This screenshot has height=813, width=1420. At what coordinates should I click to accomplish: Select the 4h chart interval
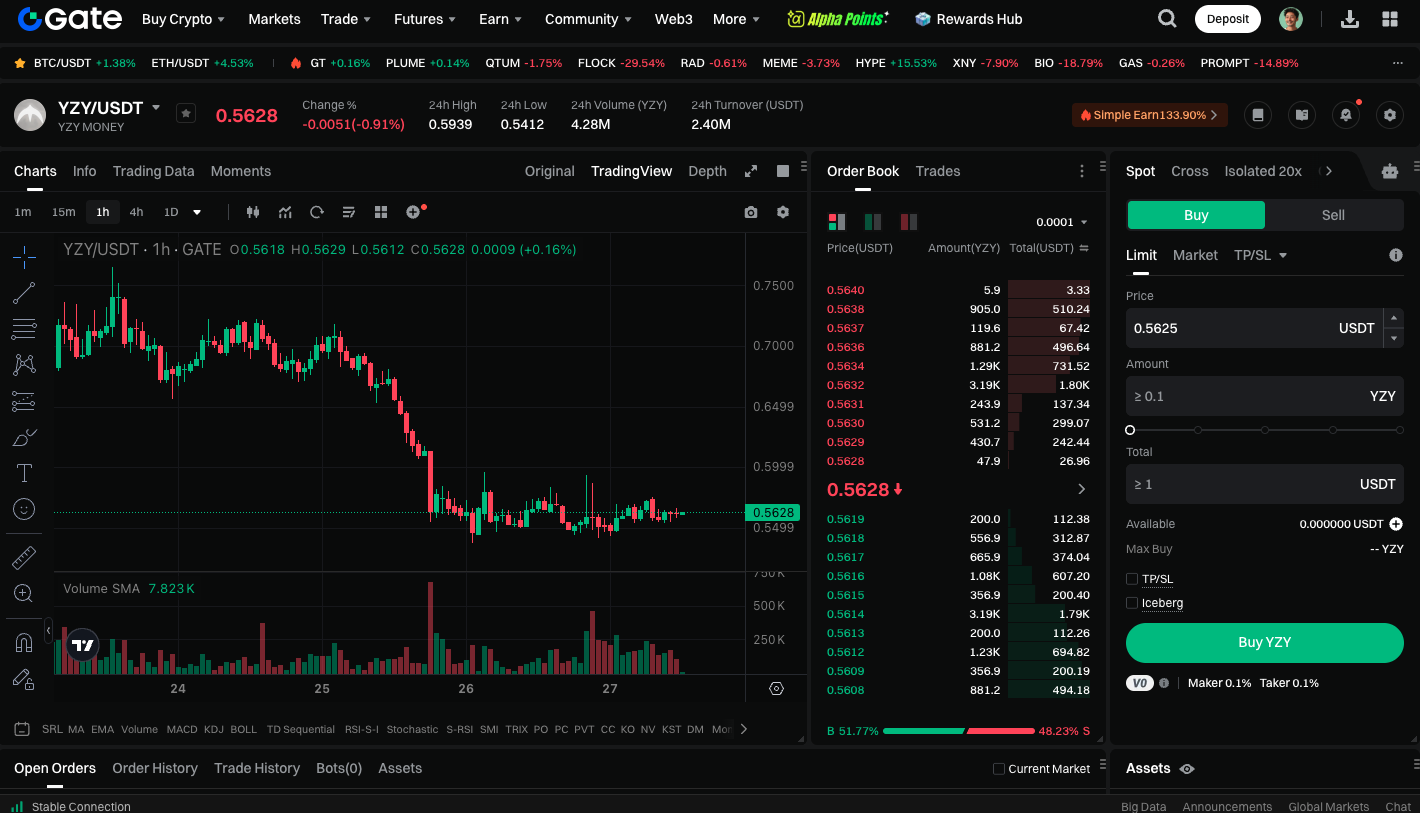click(x=136, y=212)
